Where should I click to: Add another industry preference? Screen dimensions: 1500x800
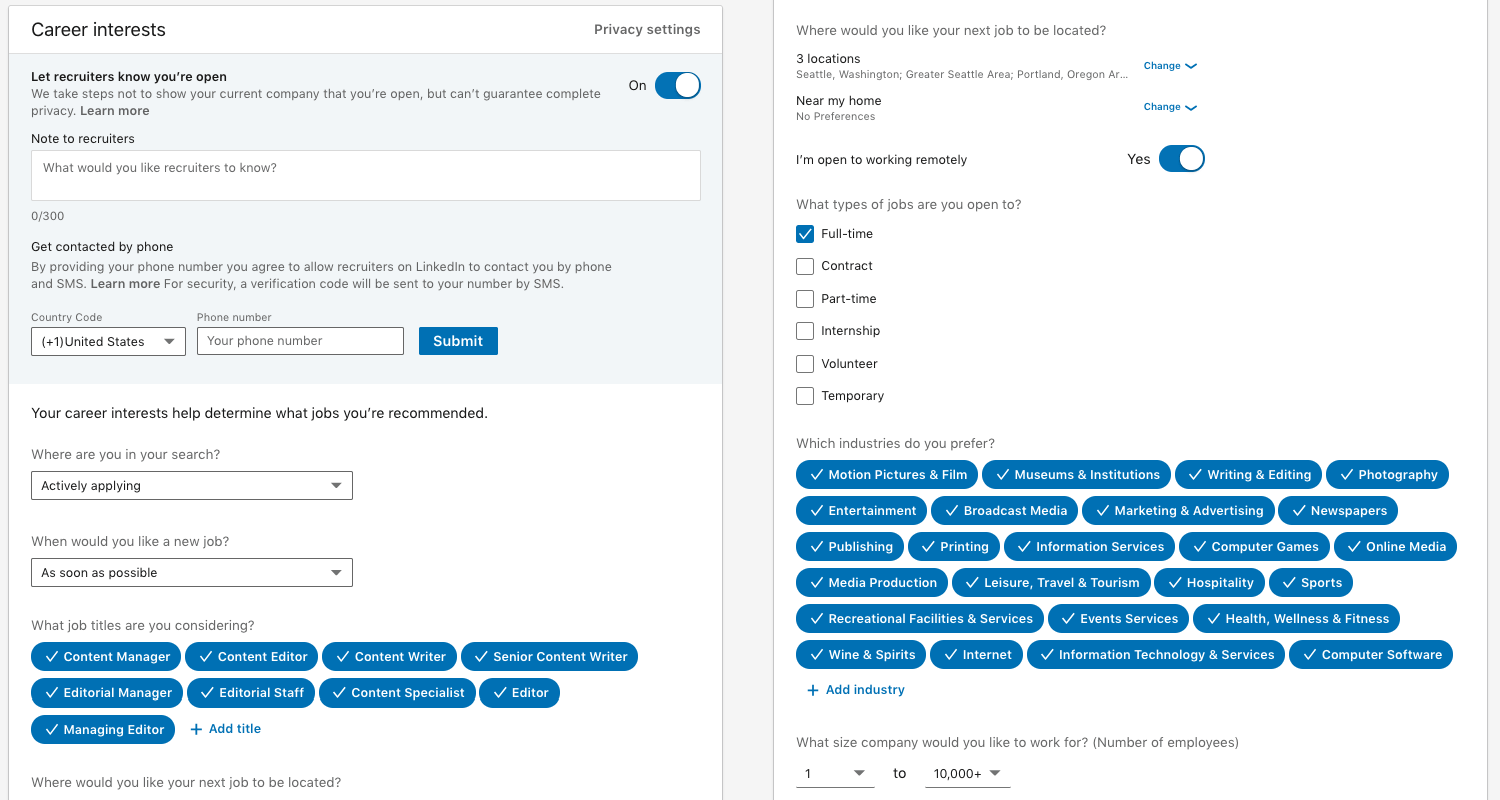point(855,689)
